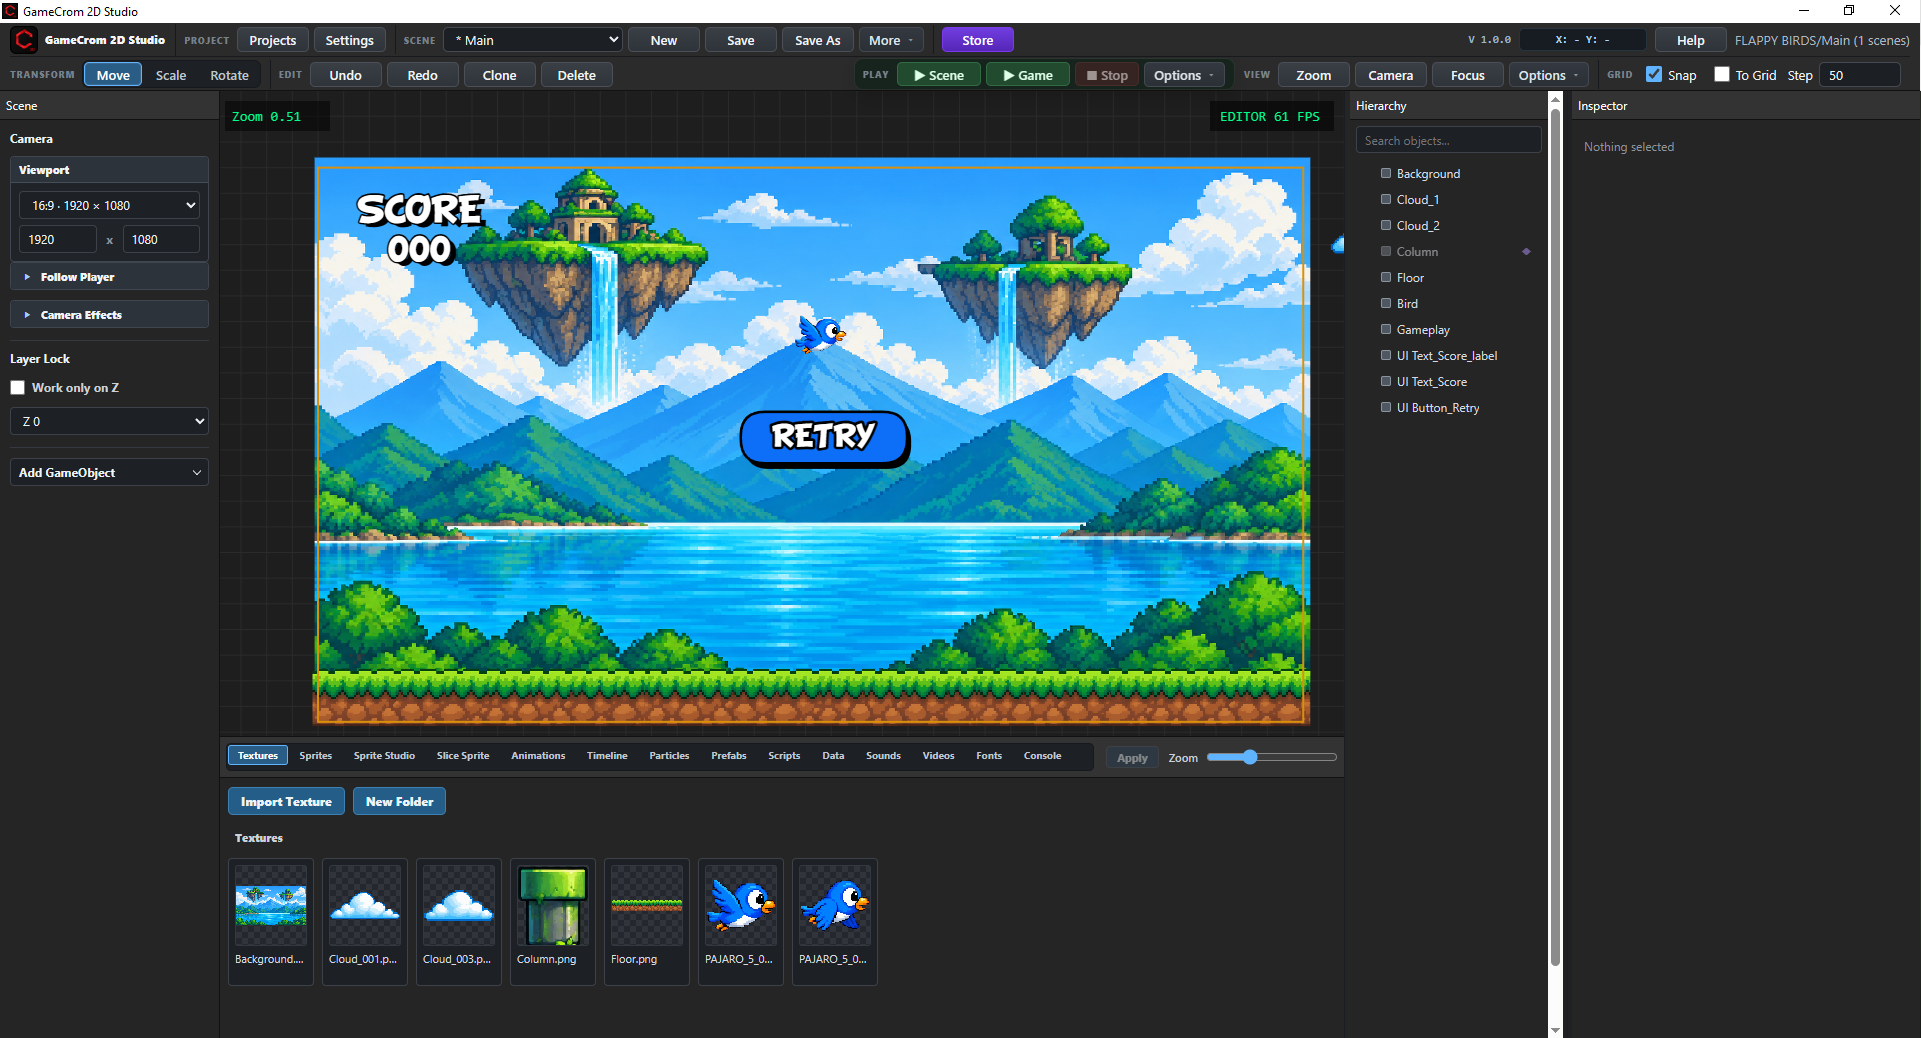Click the square icon beside Cloud_1
The height and width of the screenshot is (1038, 1921).
[1386, 199]
